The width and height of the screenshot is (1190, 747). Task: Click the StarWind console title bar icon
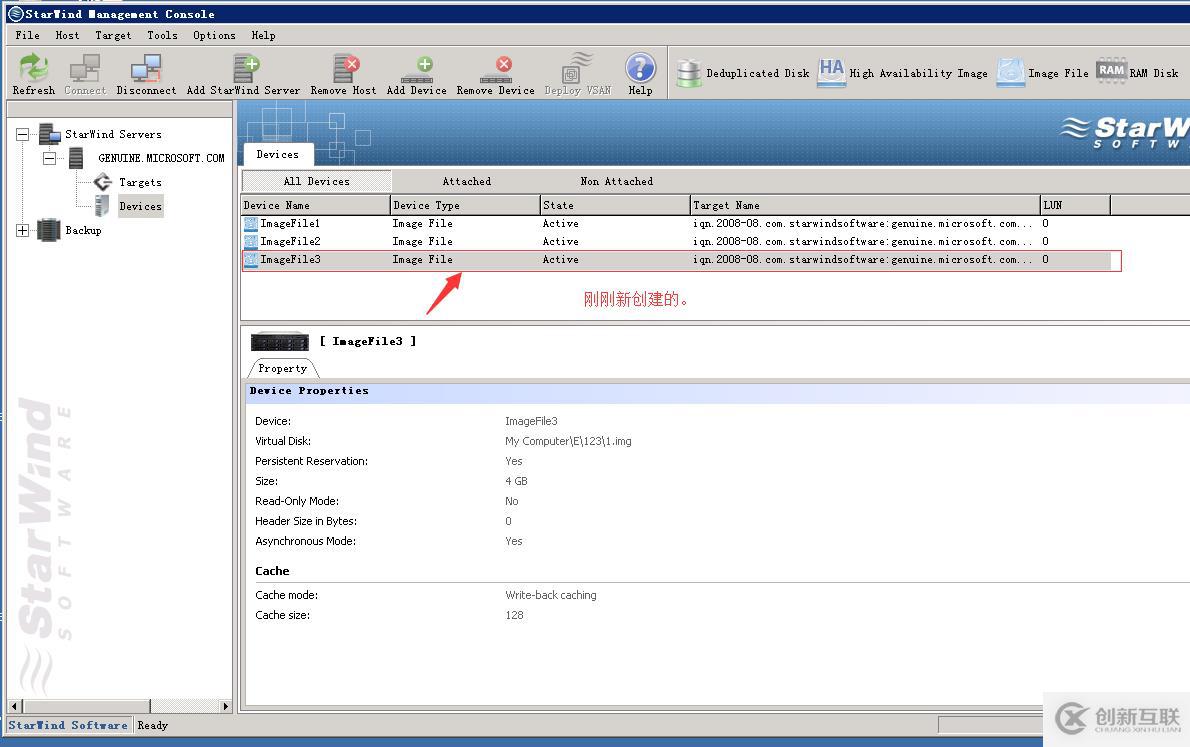coord(15,14)
